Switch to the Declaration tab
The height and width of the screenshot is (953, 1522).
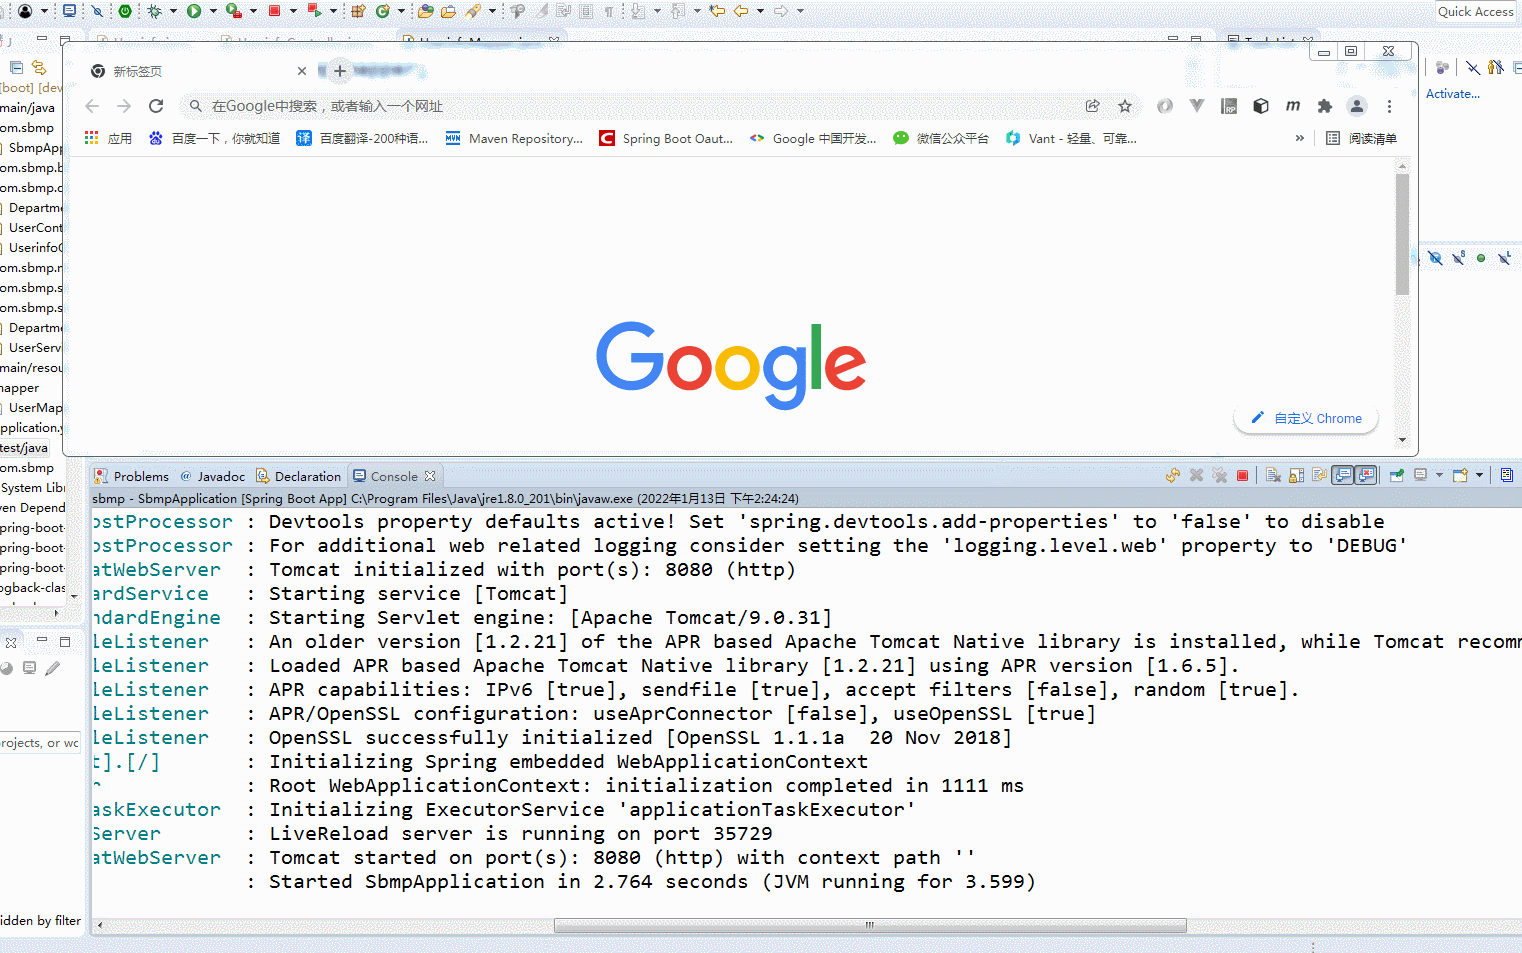click(x=298, y=476)
